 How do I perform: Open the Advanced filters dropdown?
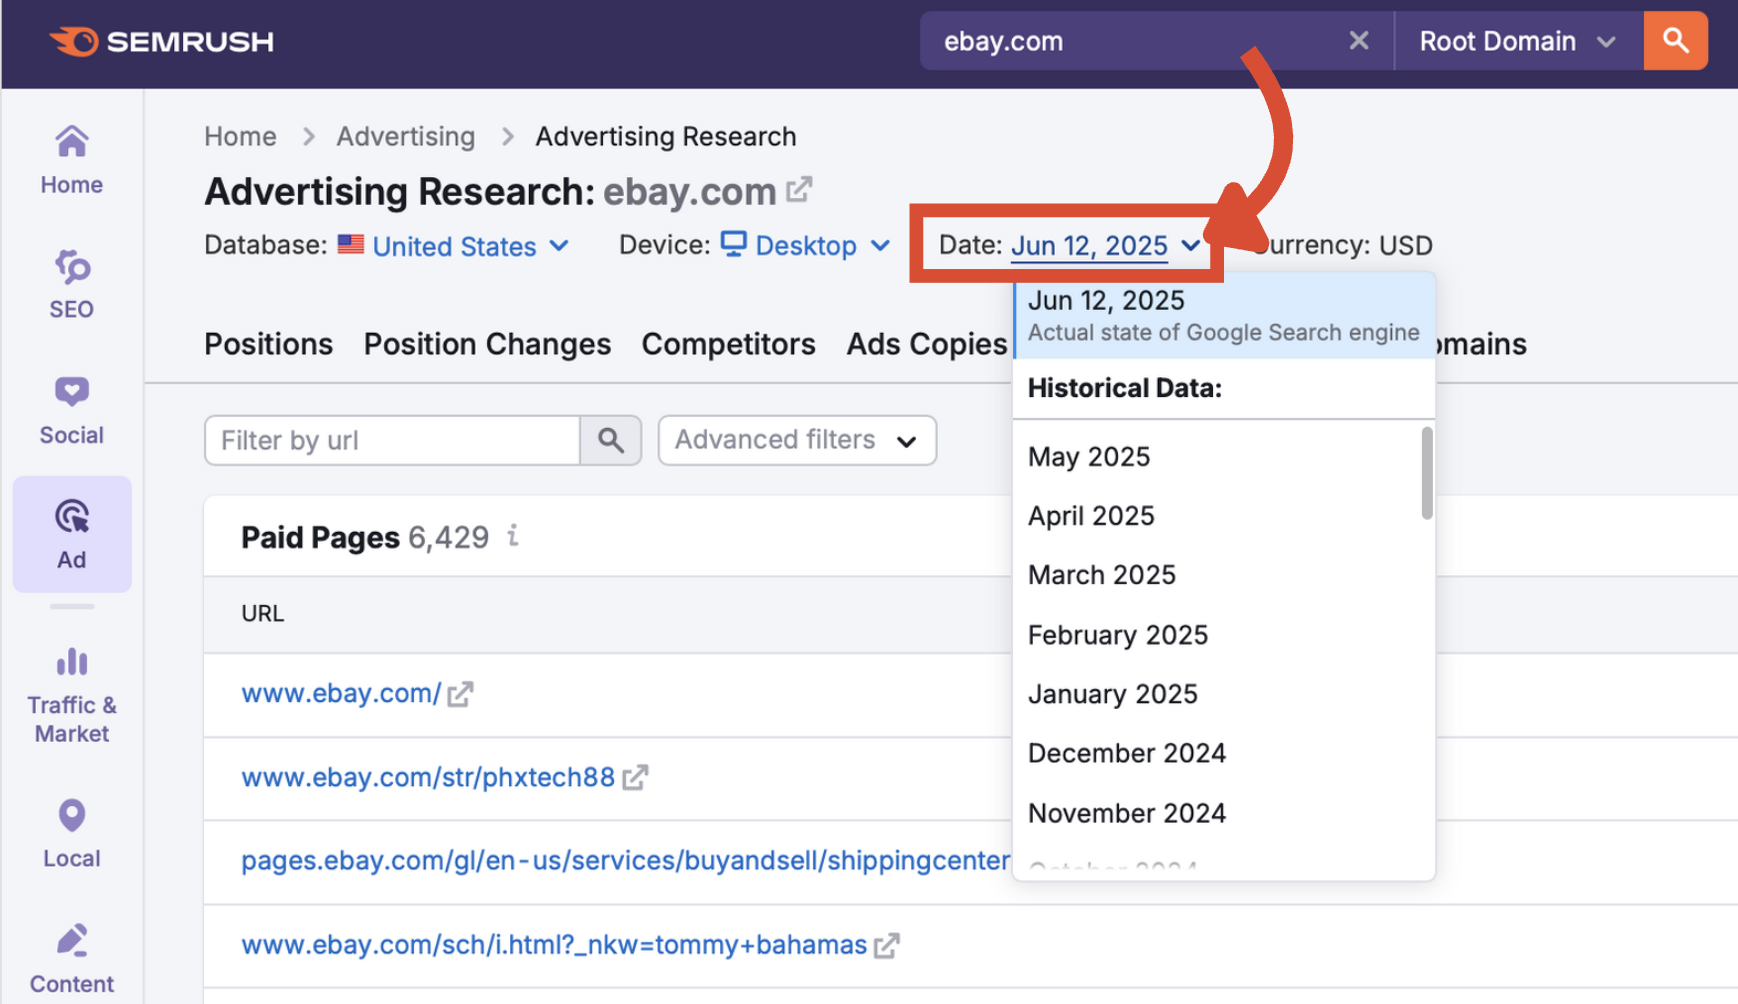795,440
